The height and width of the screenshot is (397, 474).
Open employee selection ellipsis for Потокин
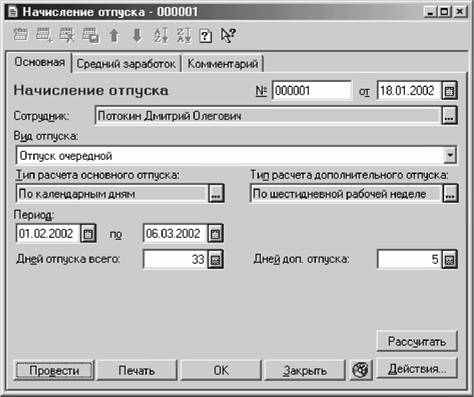[x=450, y=116]
